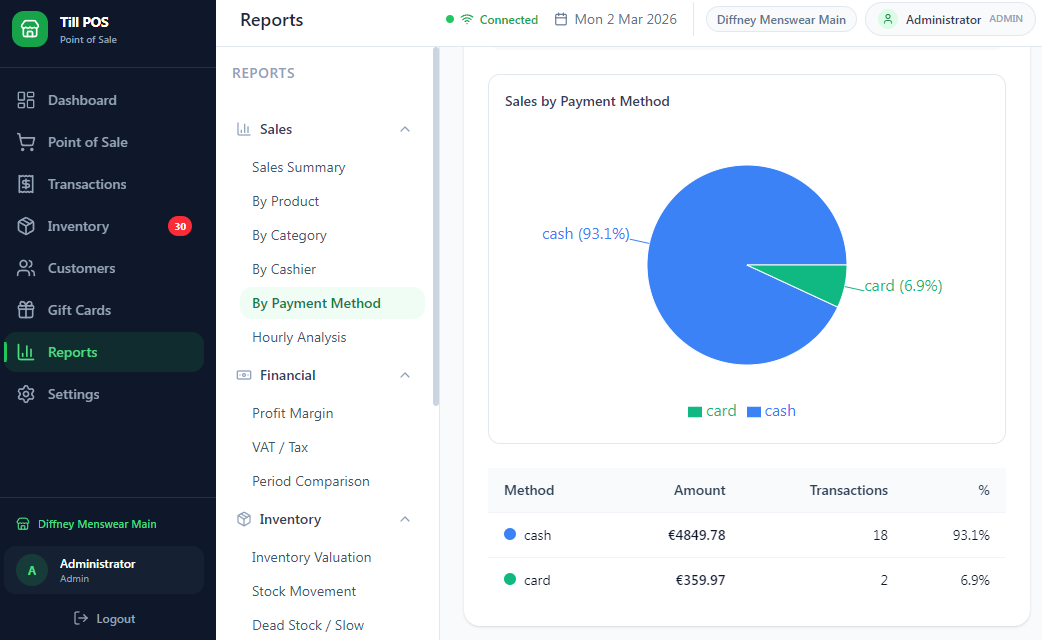Collapse the Sales reports section

pos(405,129)
